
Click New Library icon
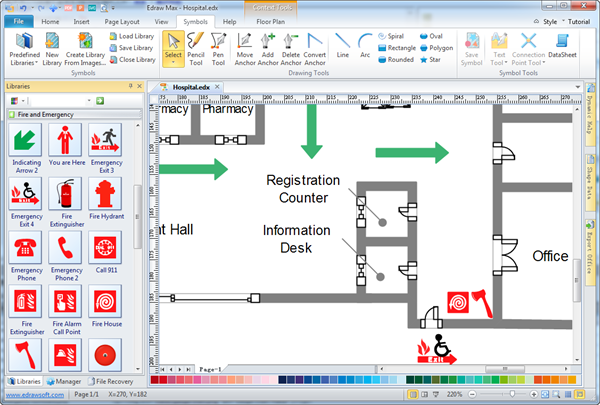(52, 49)
